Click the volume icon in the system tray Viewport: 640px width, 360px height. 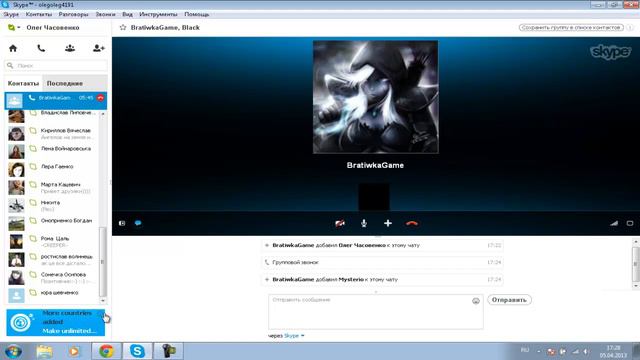point(586,351)
